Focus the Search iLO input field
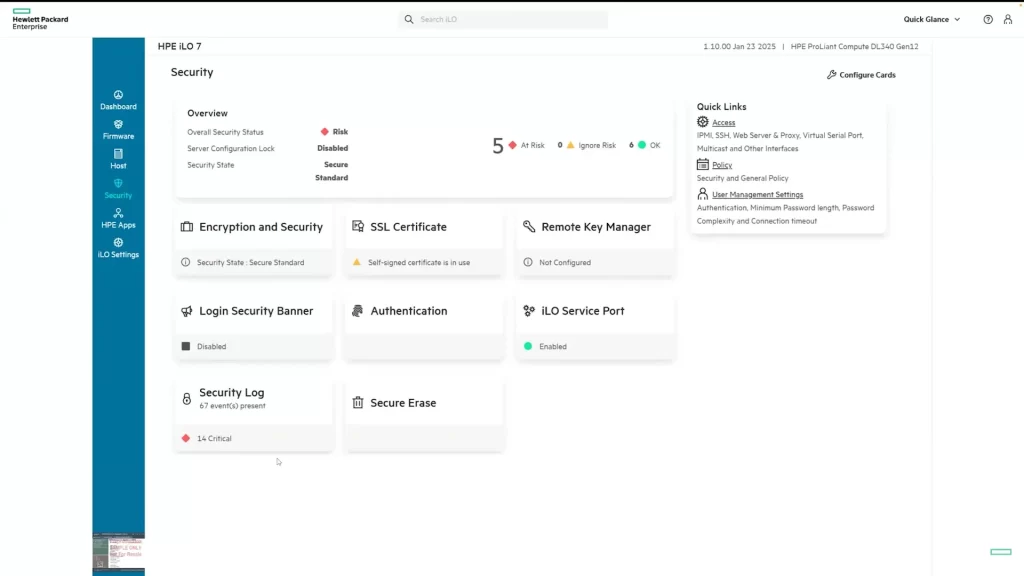This screenshot has width=1024, height=576. [503, 20]
